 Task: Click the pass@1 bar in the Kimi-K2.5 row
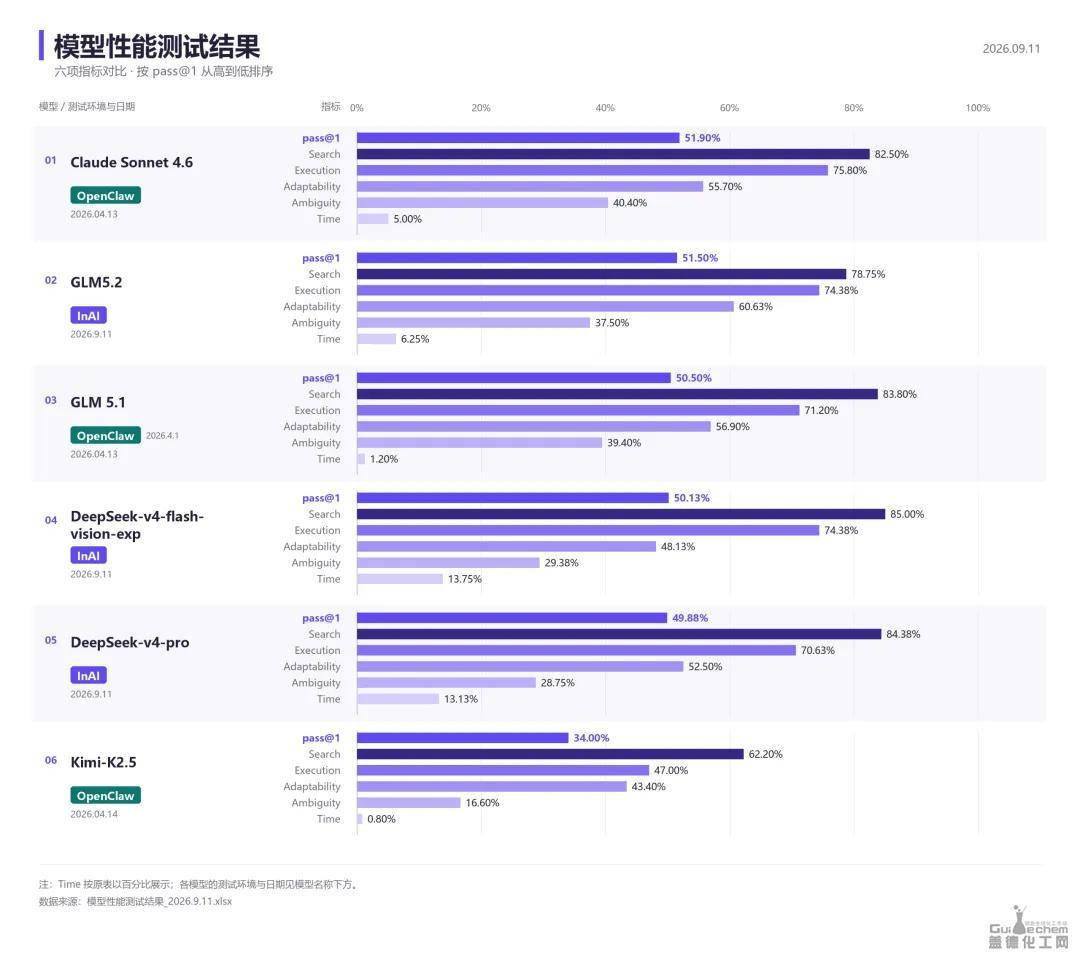[462, 738]
